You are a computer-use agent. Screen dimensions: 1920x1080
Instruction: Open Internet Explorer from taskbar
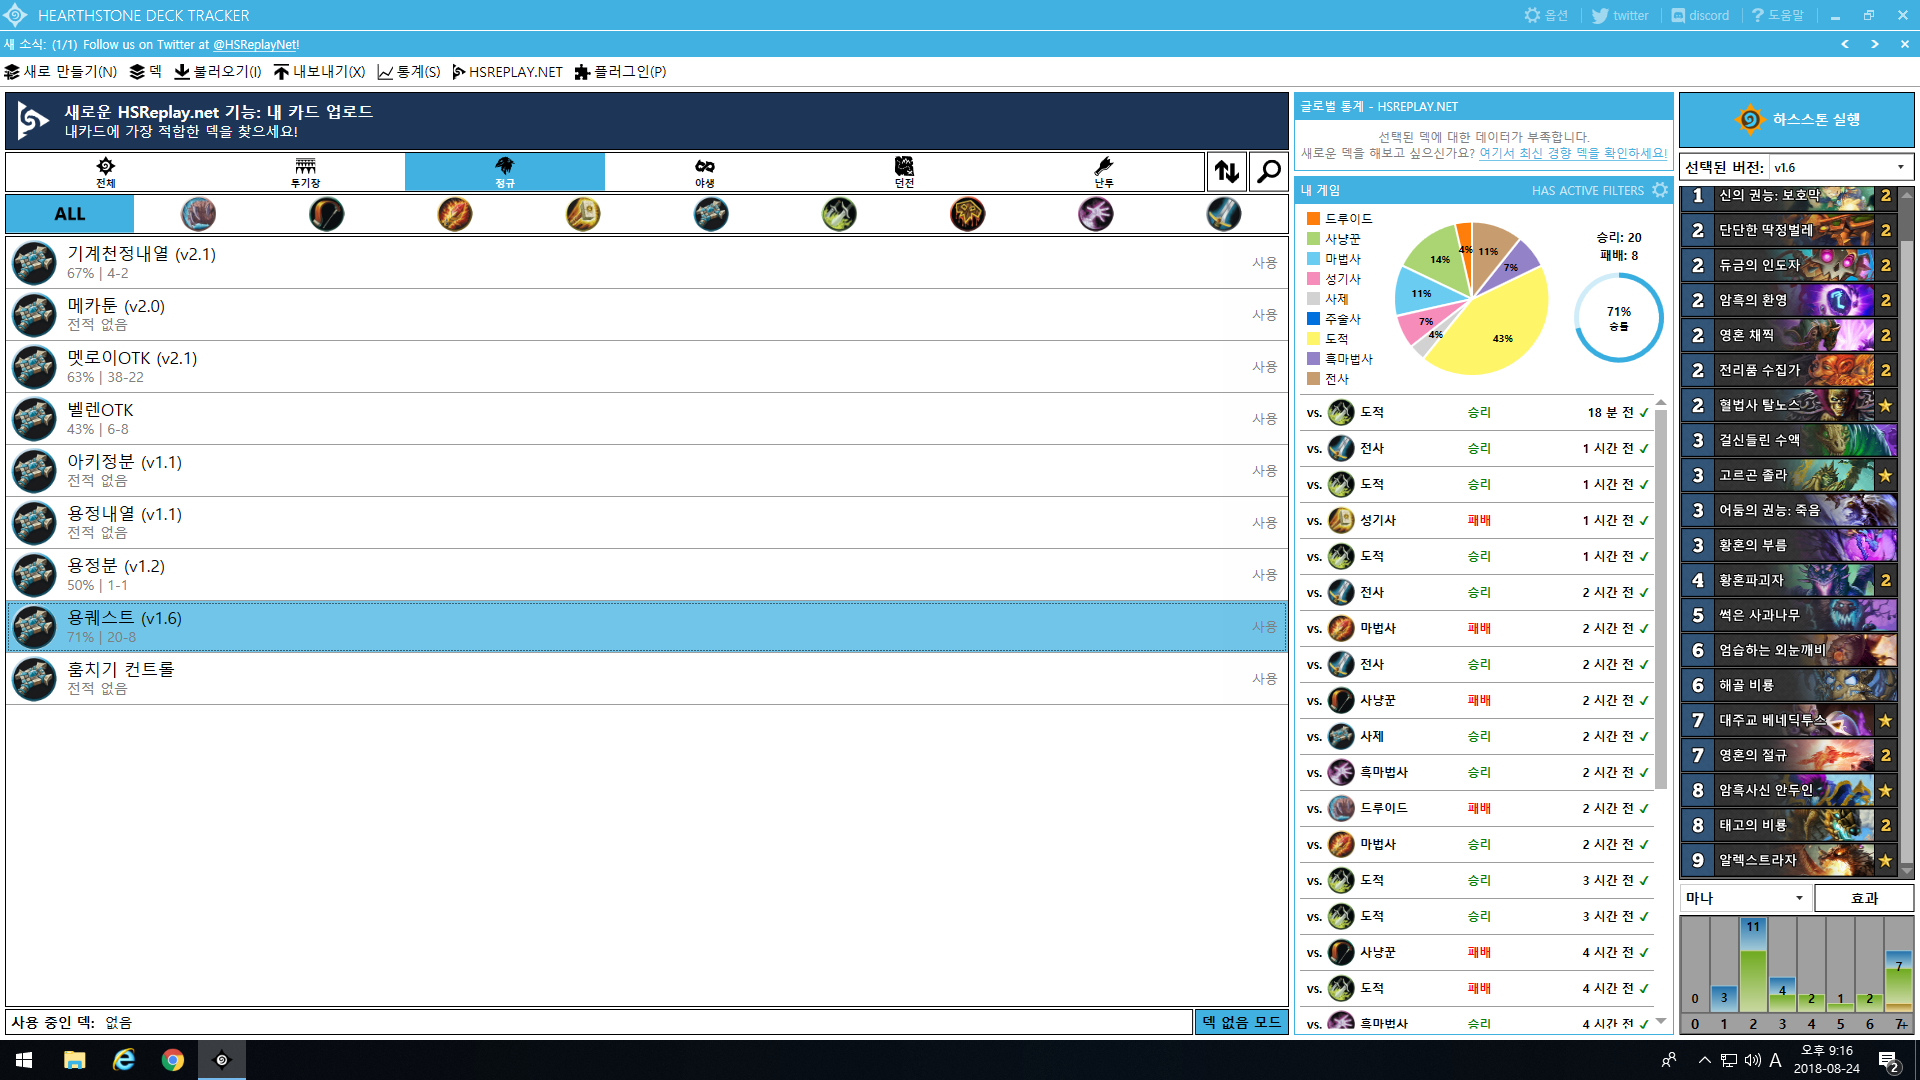(124, 1060)
